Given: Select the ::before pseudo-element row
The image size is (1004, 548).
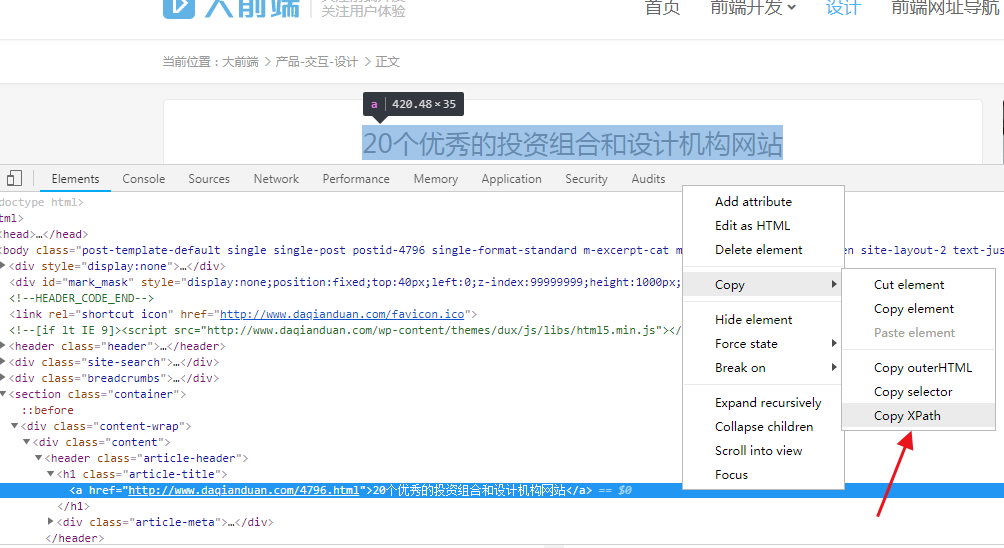Looking at the screenshot, I should (x=47, y=410).
